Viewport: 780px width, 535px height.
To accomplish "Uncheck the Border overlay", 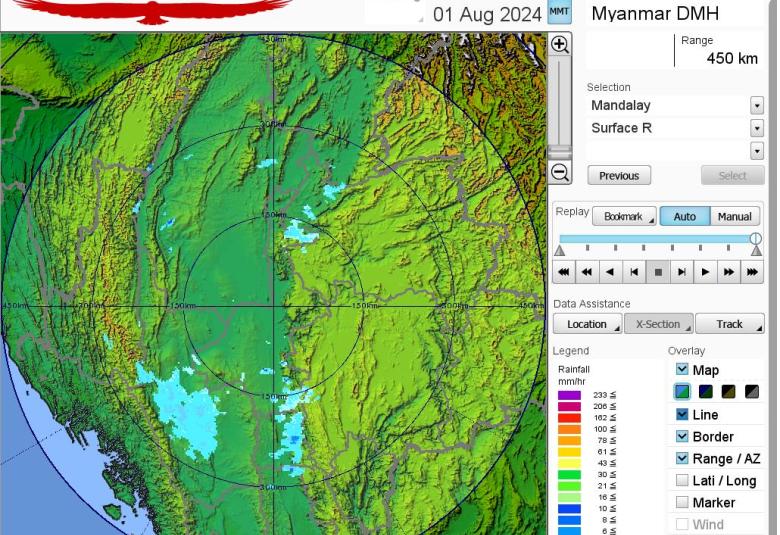I will coord(682,436).
